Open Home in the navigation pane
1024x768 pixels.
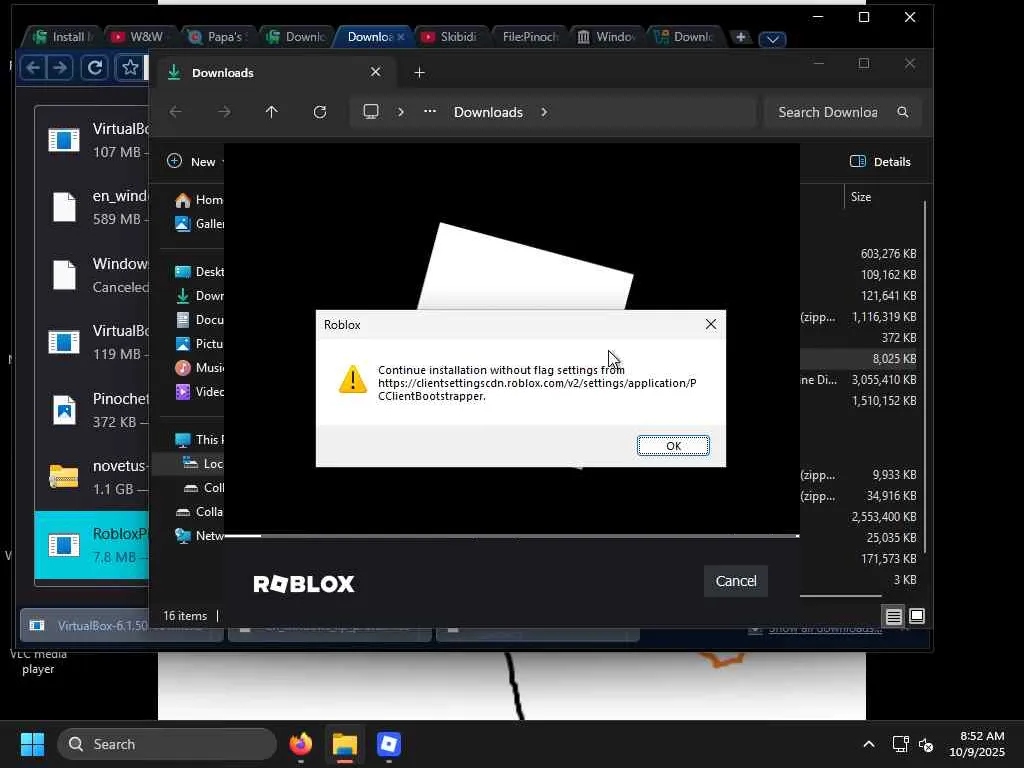(199, 200)
